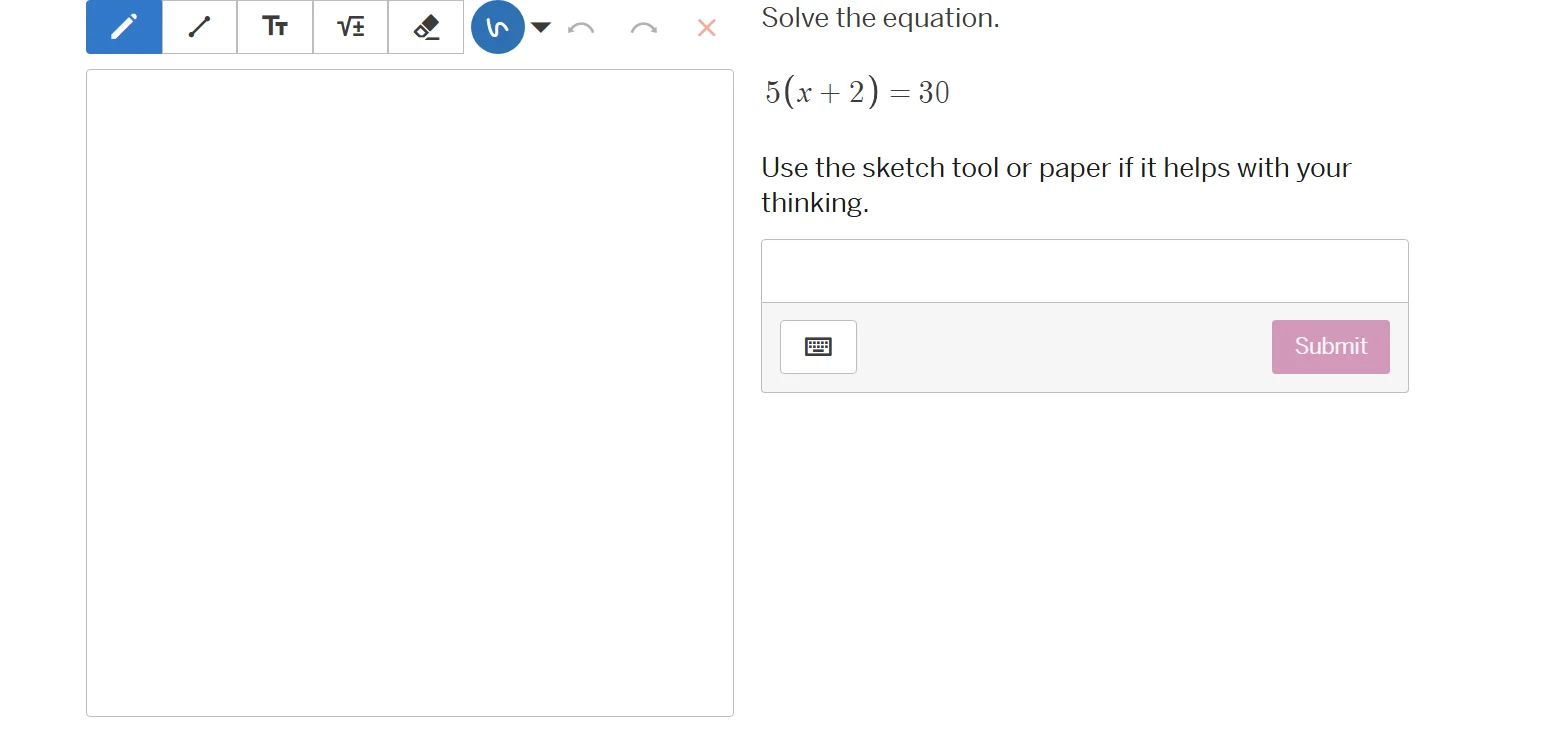Click inside the sketch canvas area
The image size is (1547, 744).
coord(410,393)
